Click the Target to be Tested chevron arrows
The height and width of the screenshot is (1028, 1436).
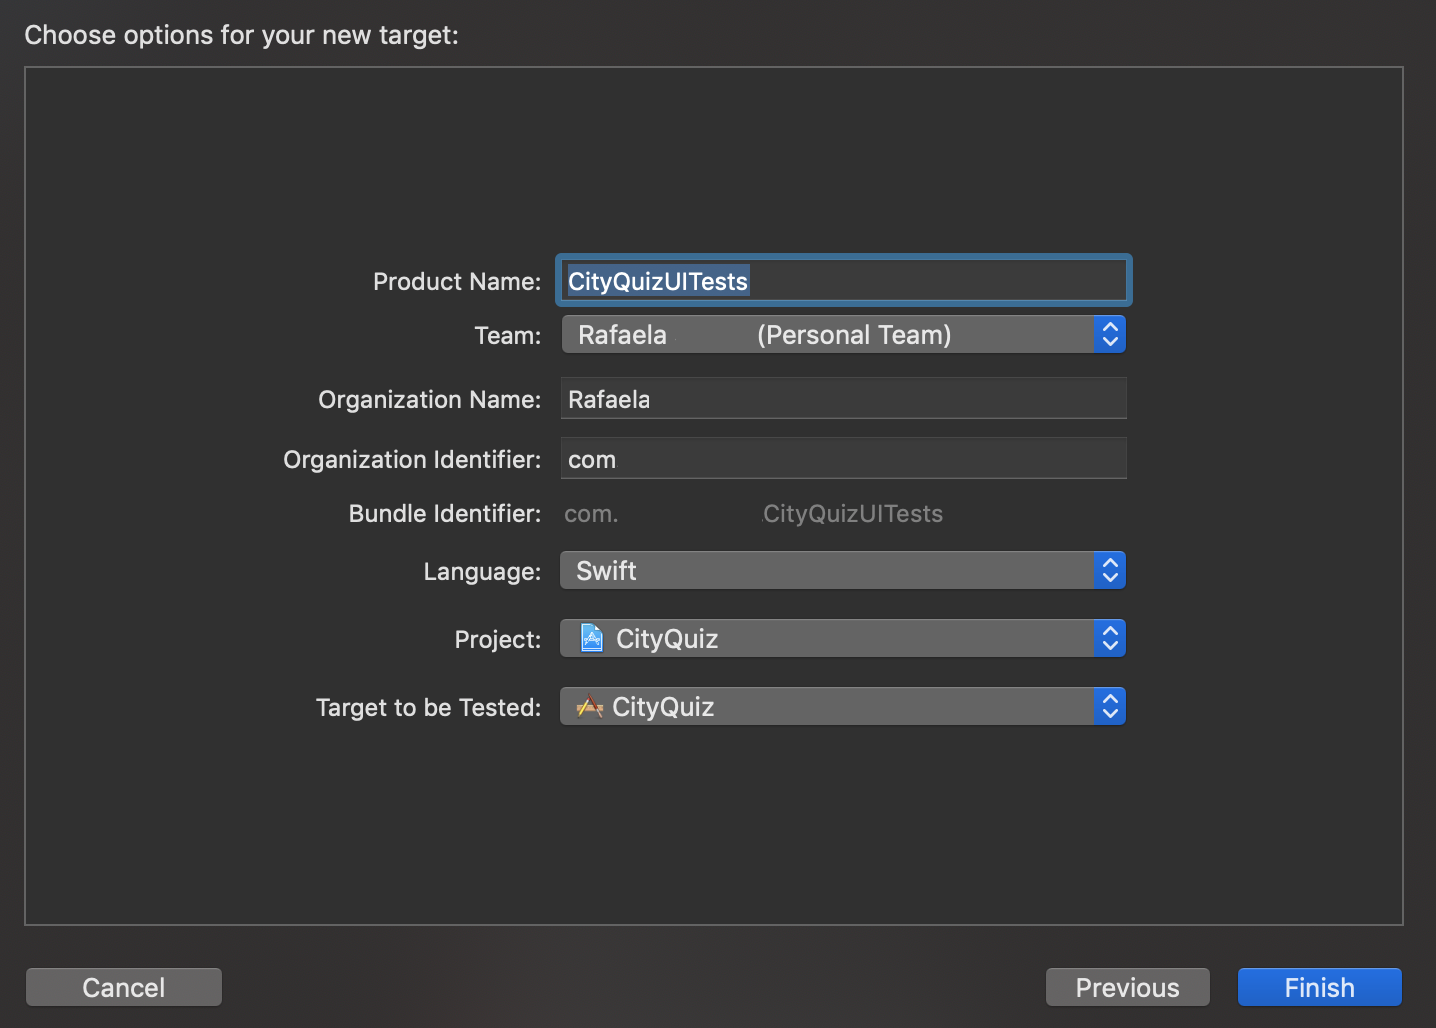pyautogui.click(x=1109, y=706)
